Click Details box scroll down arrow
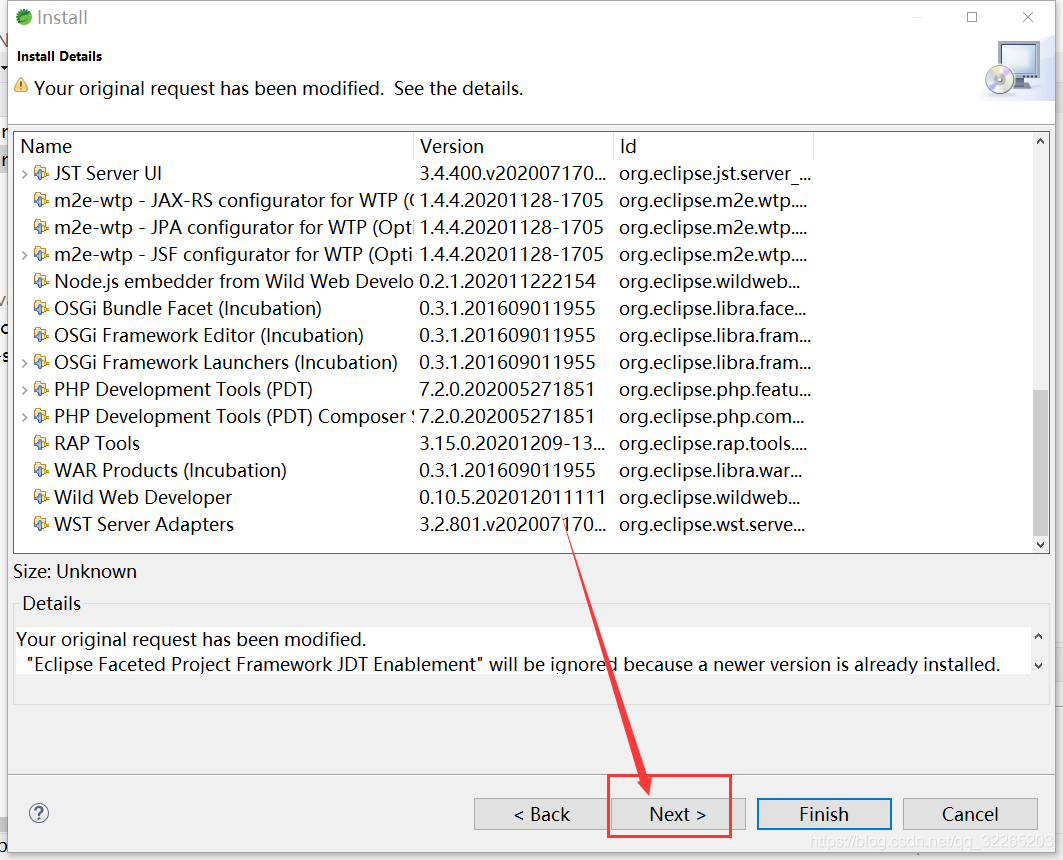 [1039, 666]
